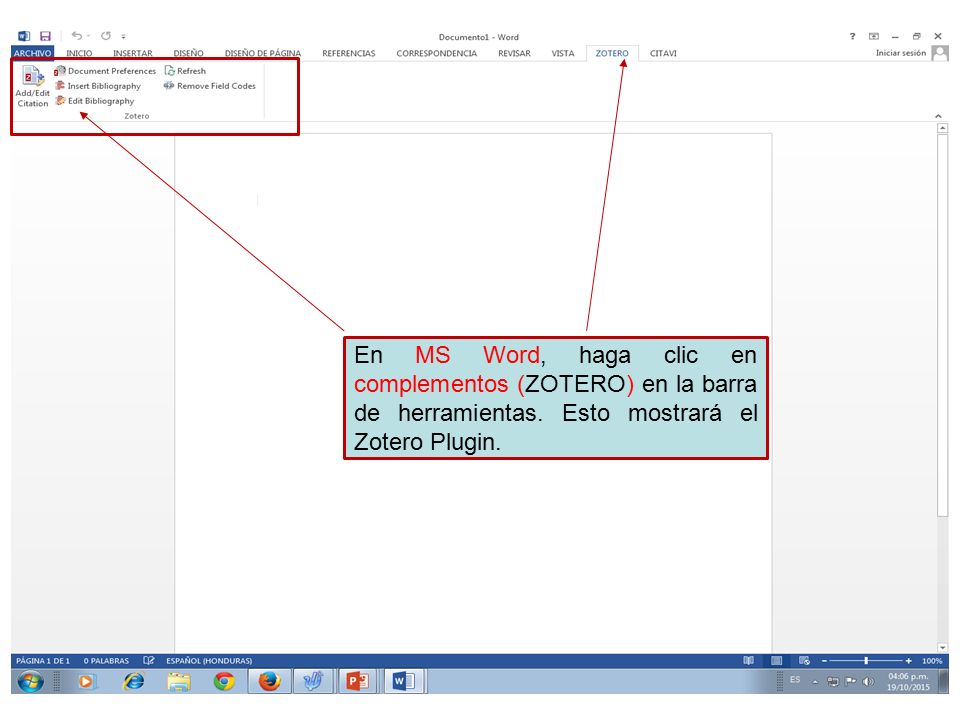Open Internet Explorer from taskbar
960x720 pixels.
(x=133, y=681)
